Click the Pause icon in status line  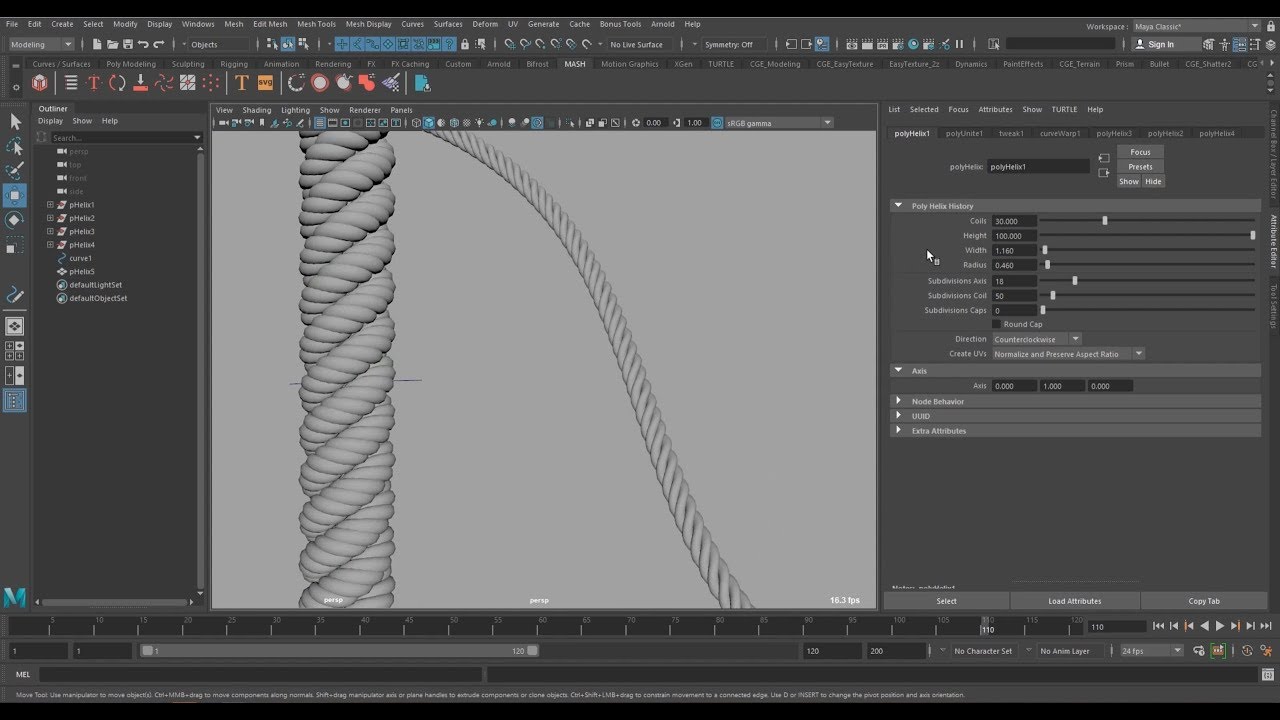[960, 44]
